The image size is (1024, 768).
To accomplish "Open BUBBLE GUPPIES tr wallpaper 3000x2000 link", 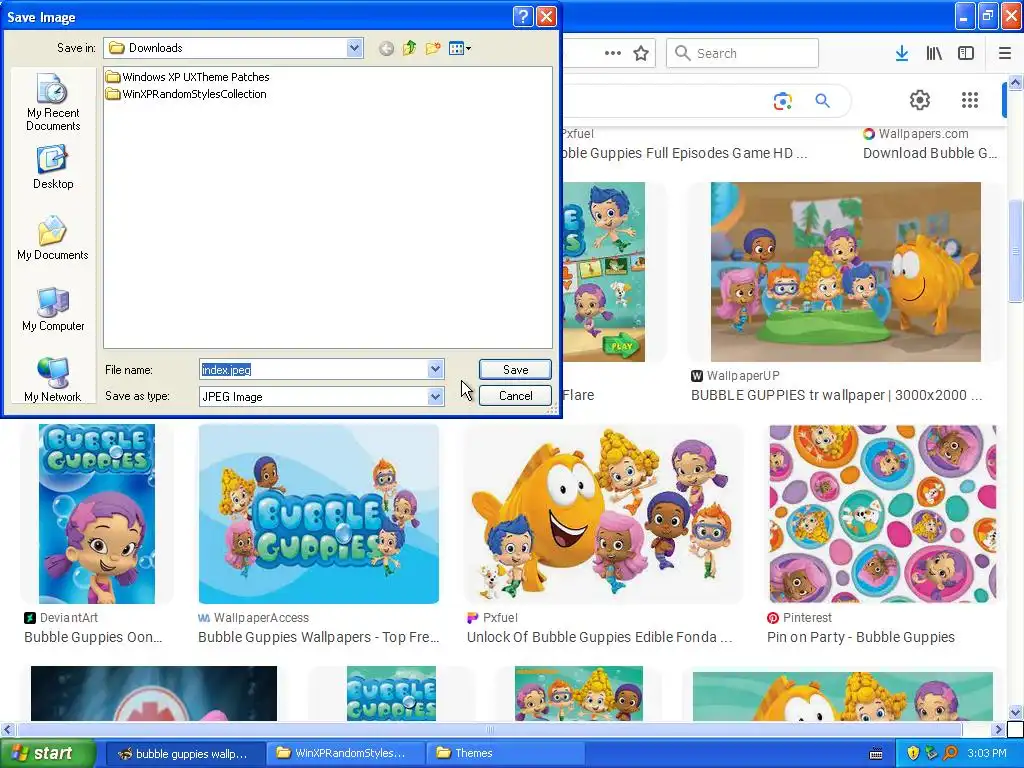I will point(837,395).
